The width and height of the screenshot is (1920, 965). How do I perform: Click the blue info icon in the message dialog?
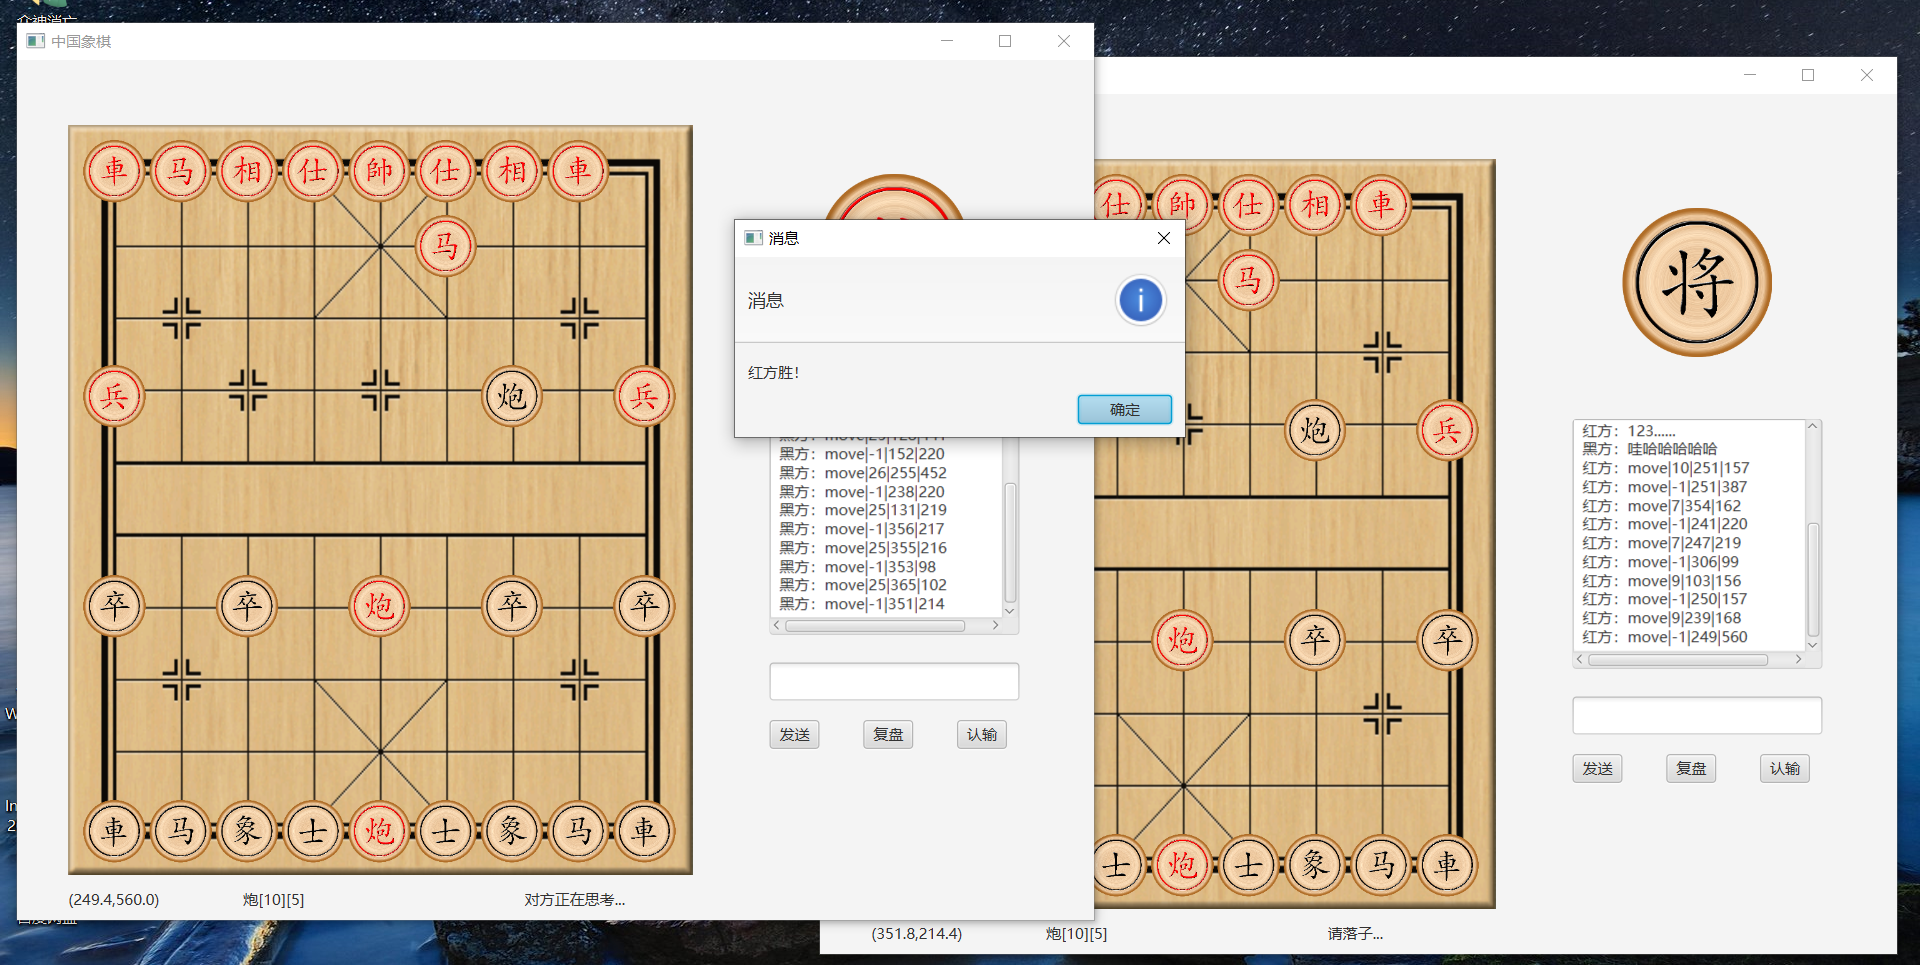(1140, 300)
